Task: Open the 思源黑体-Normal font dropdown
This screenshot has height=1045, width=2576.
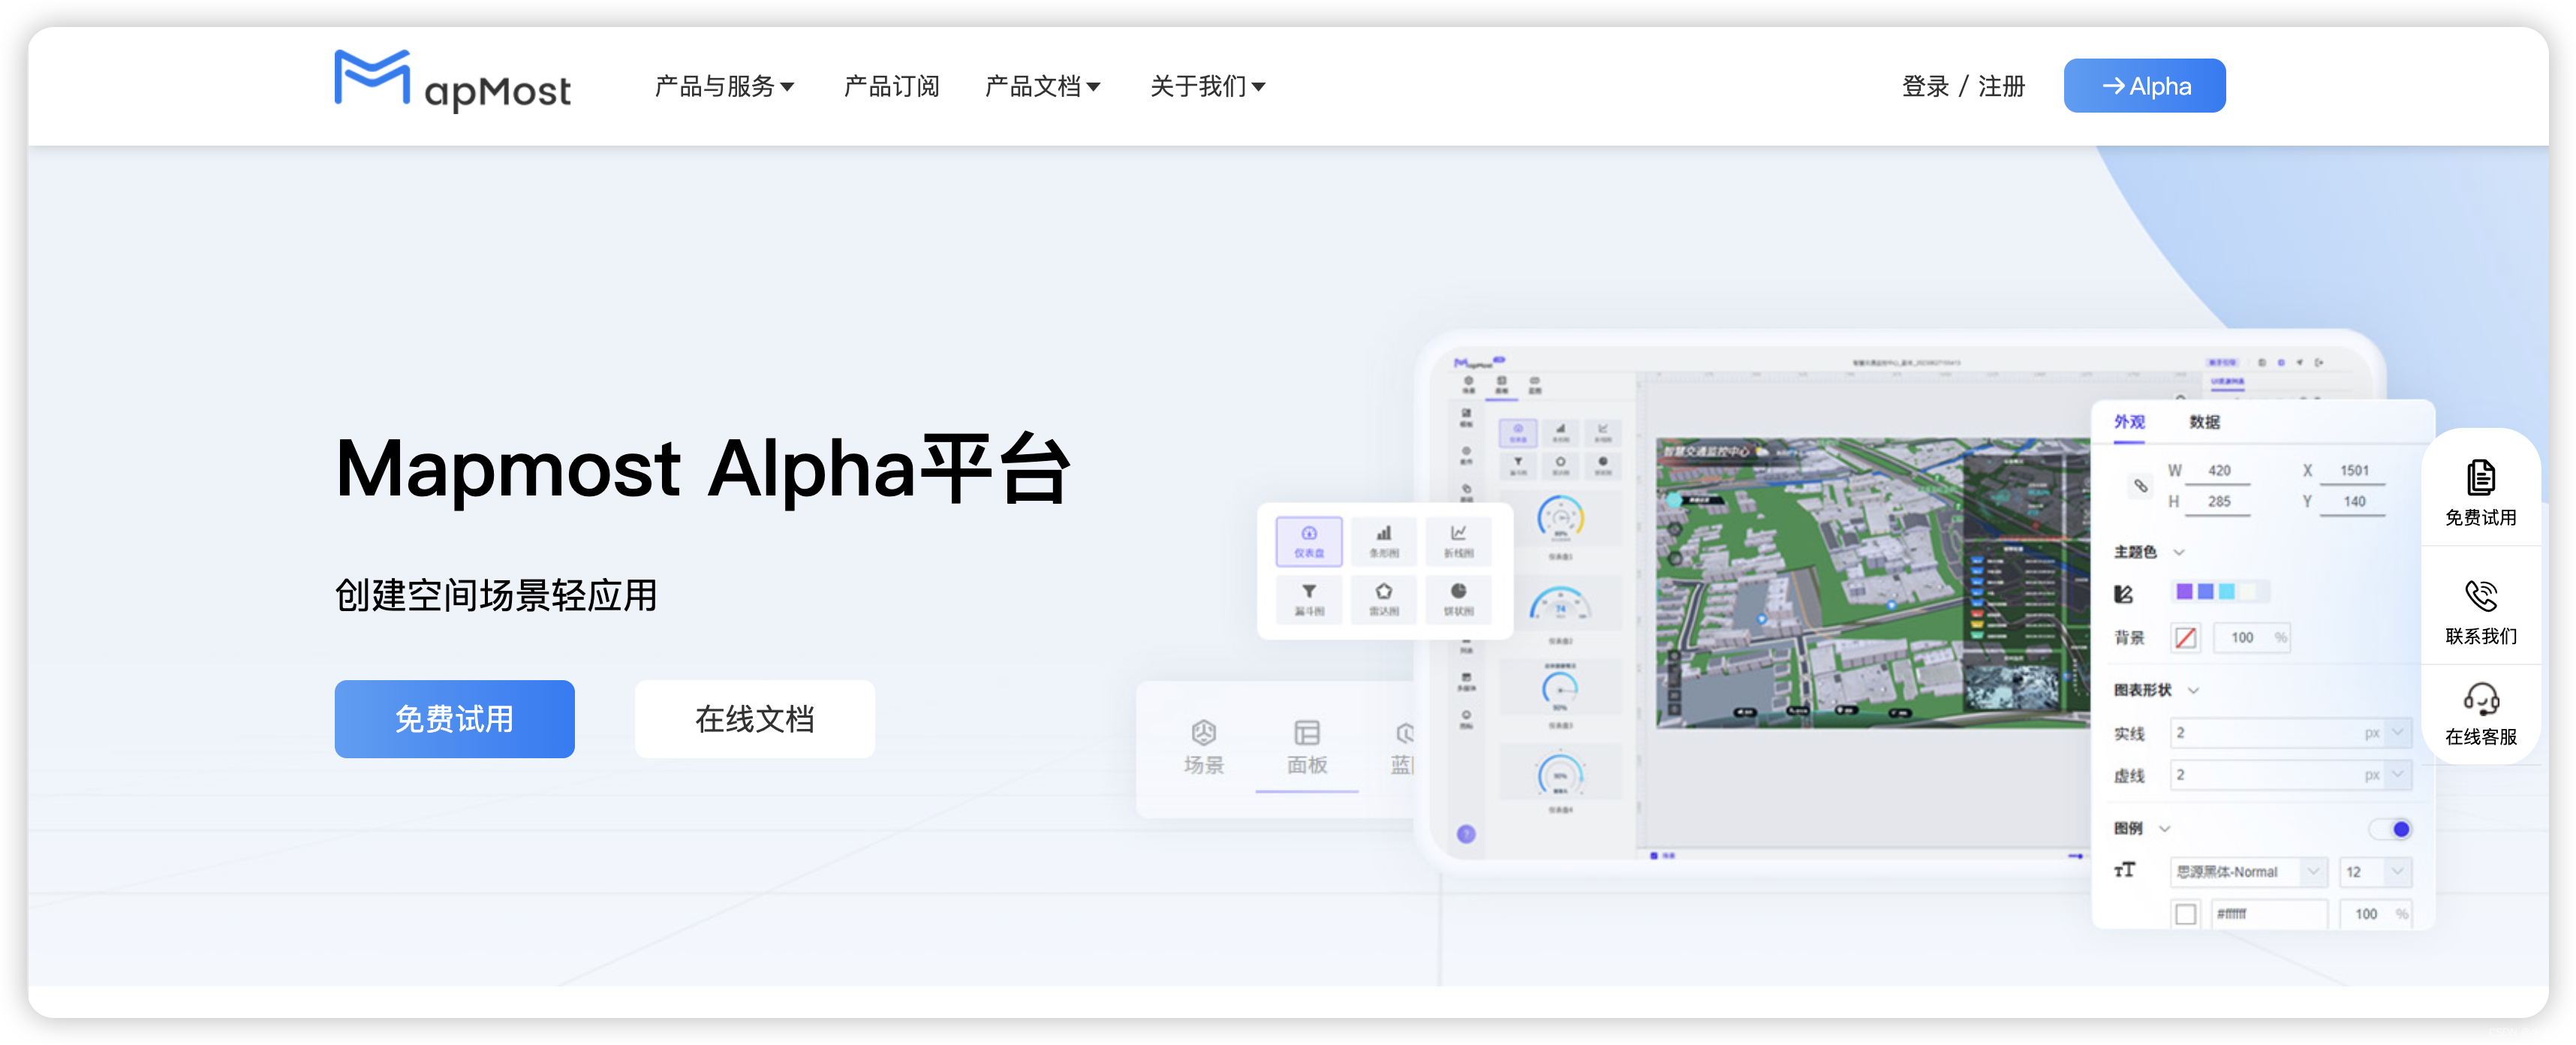Action: coord(2248,872)
